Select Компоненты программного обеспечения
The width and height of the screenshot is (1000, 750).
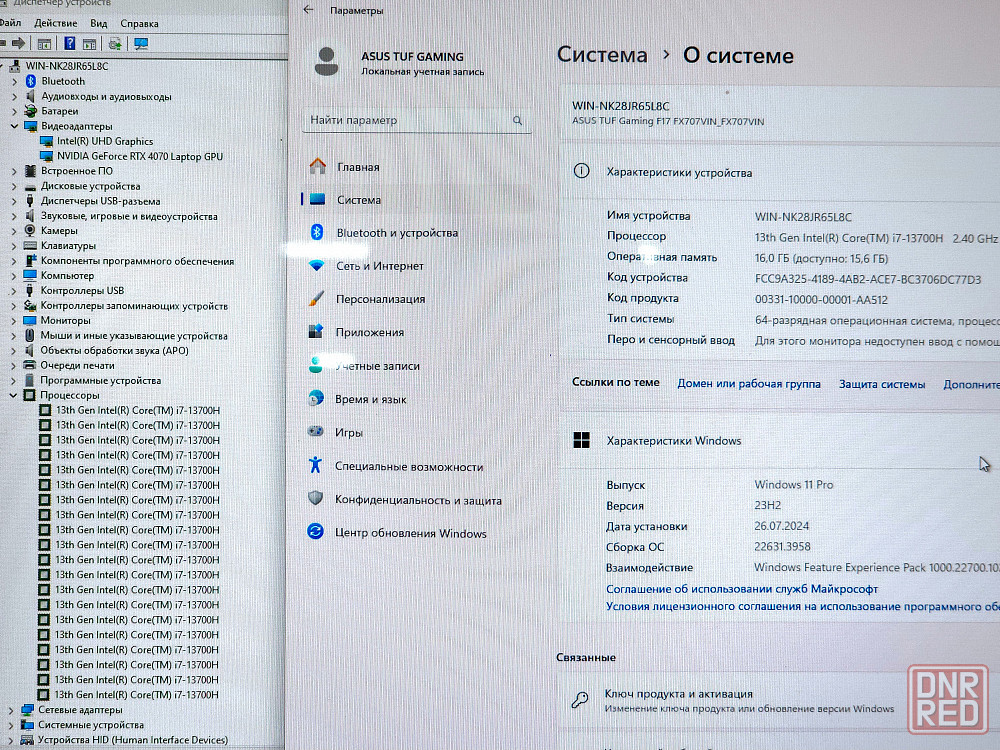(137, 261)
